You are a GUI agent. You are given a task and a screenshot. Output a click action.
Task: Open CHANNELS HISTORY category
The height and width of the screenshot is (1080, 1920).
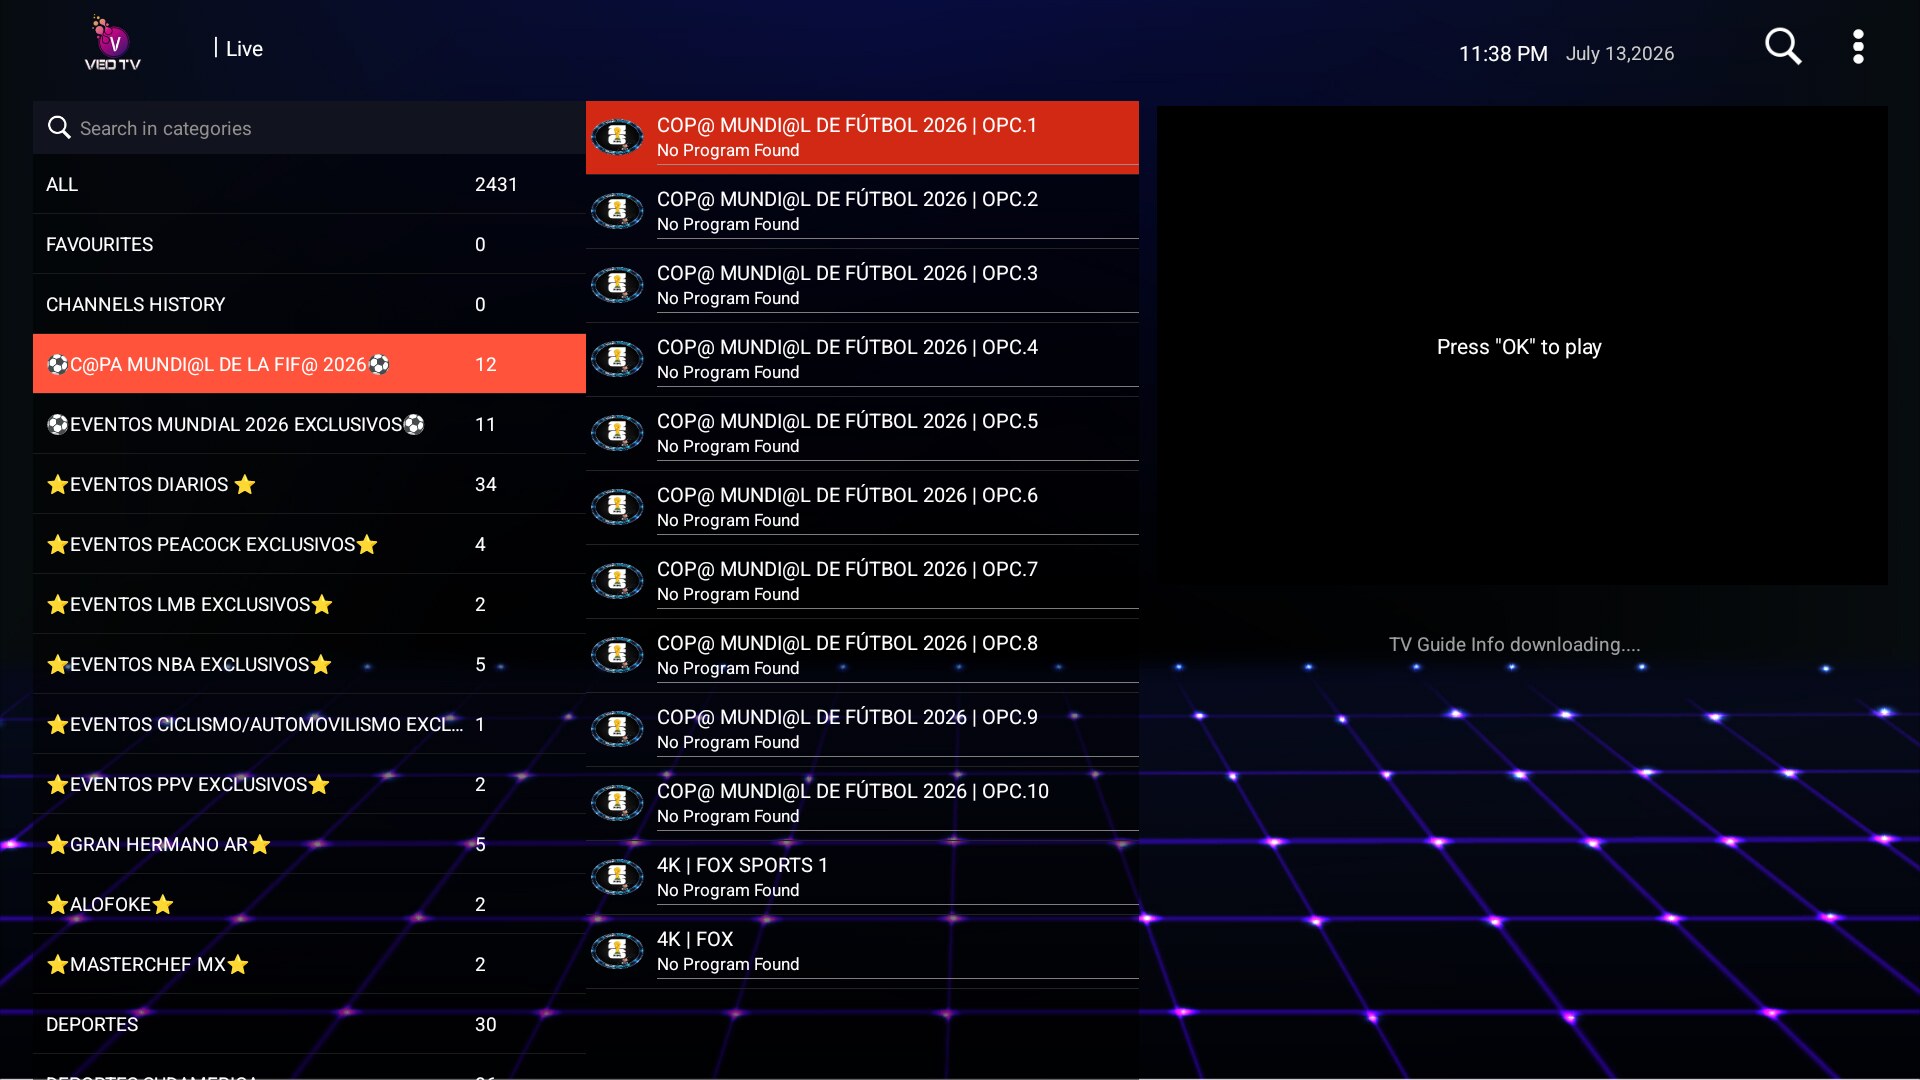(309, 304)
